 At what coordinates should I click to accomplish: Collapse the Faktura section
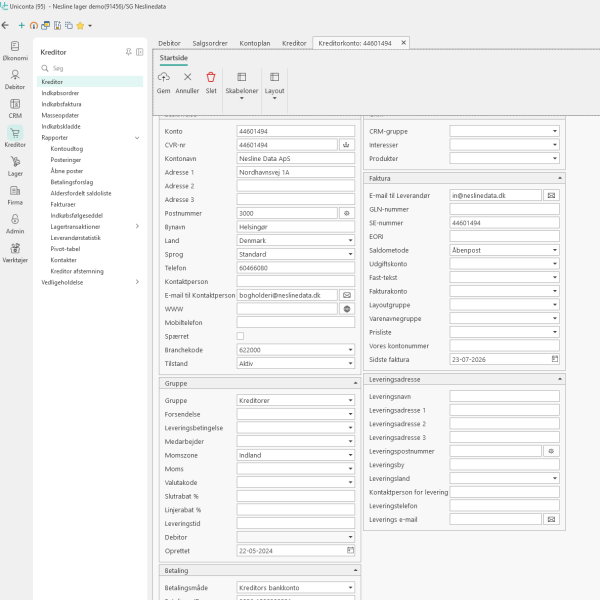click(x=560, y=178)
